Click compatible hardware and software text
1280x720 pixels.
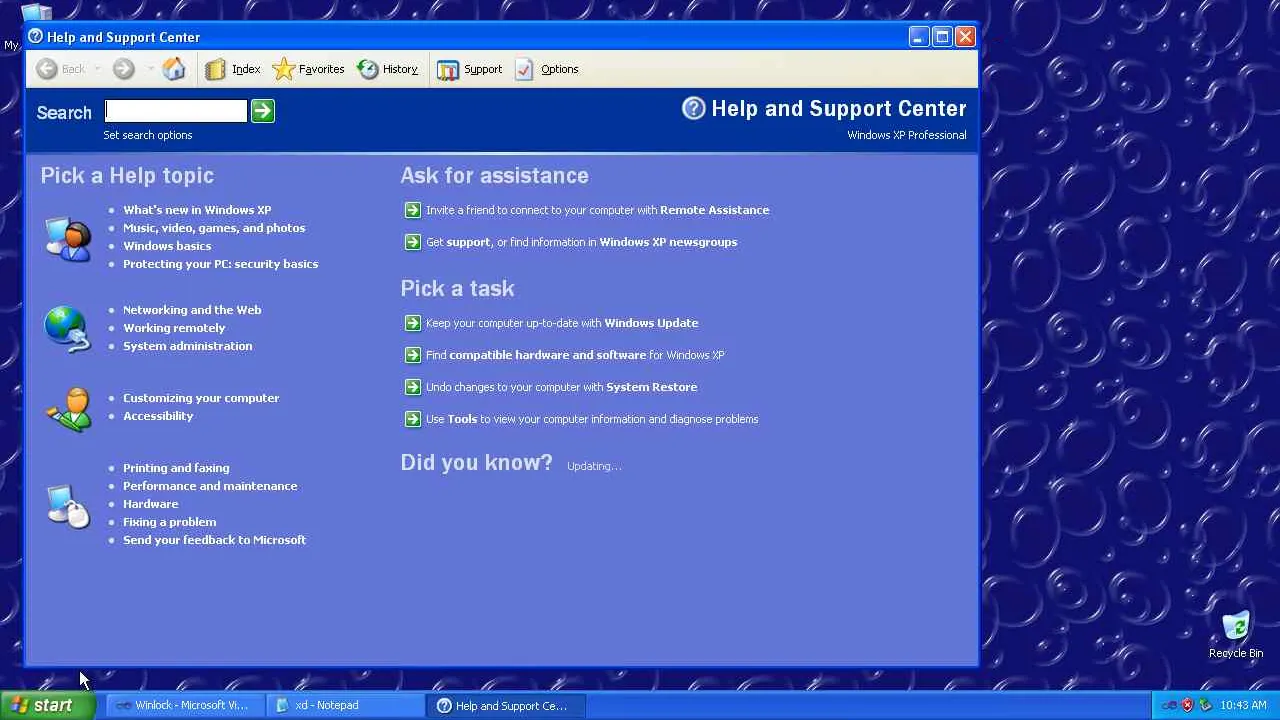pyautogui.click(x=547, y=355)
